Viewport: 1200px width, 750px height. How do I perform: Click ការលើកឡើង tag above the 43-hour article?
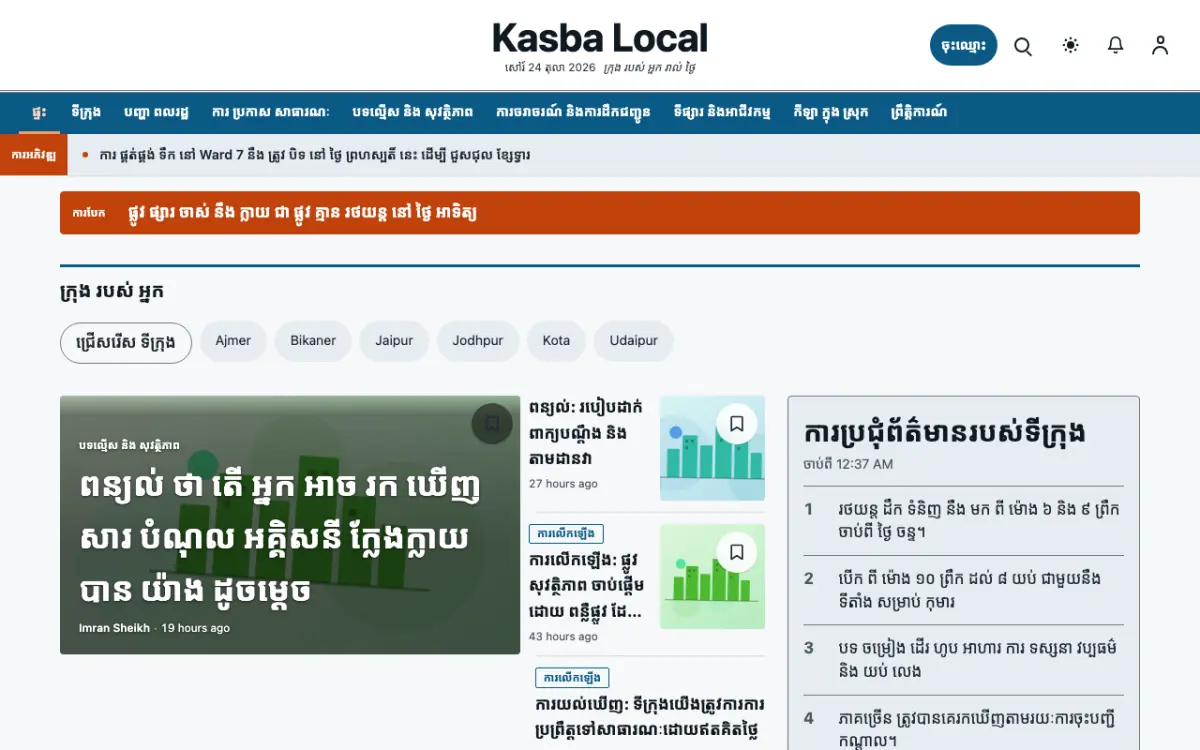[566, 534]
